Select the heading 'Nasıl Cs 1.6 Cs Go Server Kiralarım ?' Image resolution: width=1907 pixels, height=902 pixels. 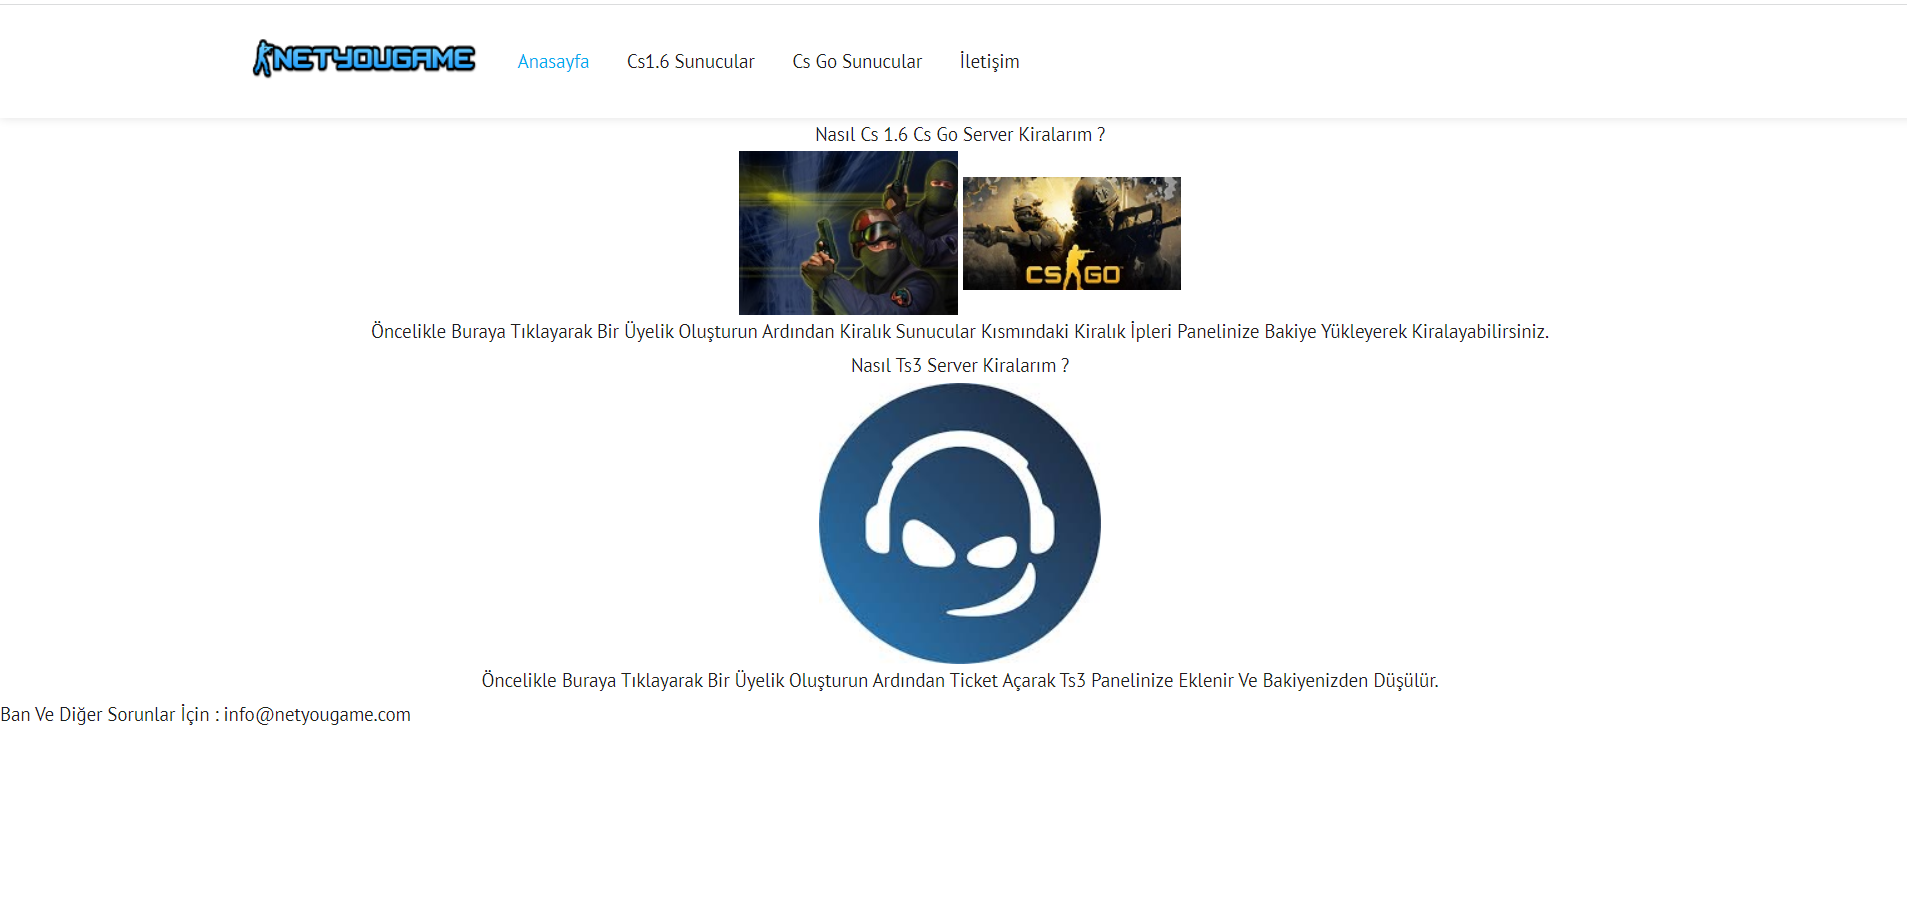pos(960,135)
